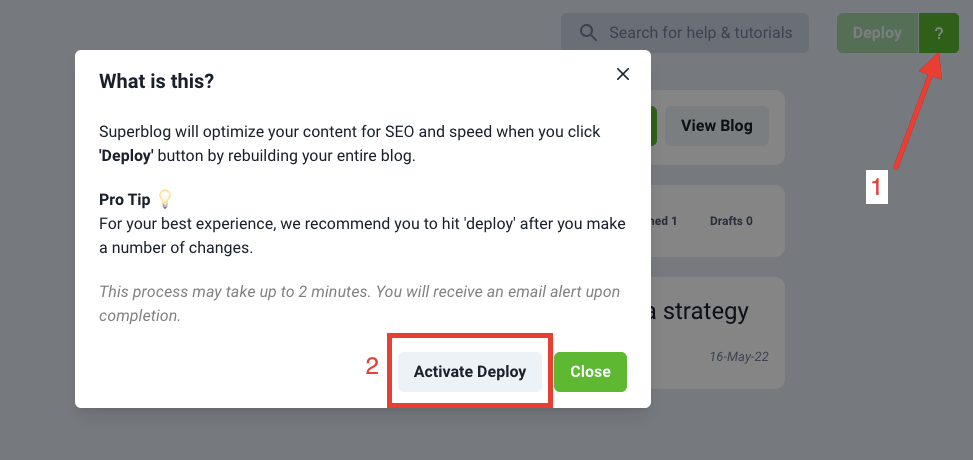Switch to the Drafts 0 tab
973x460 pixels.
click(x=731, y=221)
